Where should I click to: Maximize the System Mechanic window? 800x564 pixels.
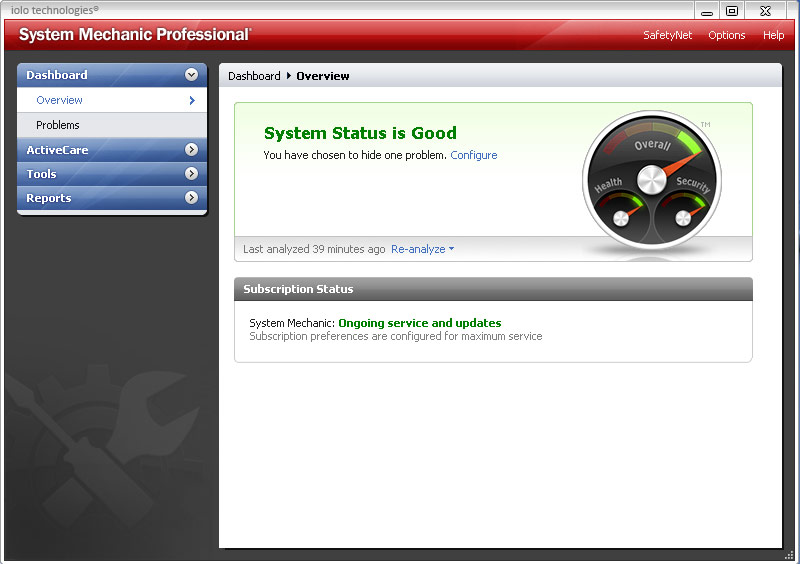[x=732, y=11]
